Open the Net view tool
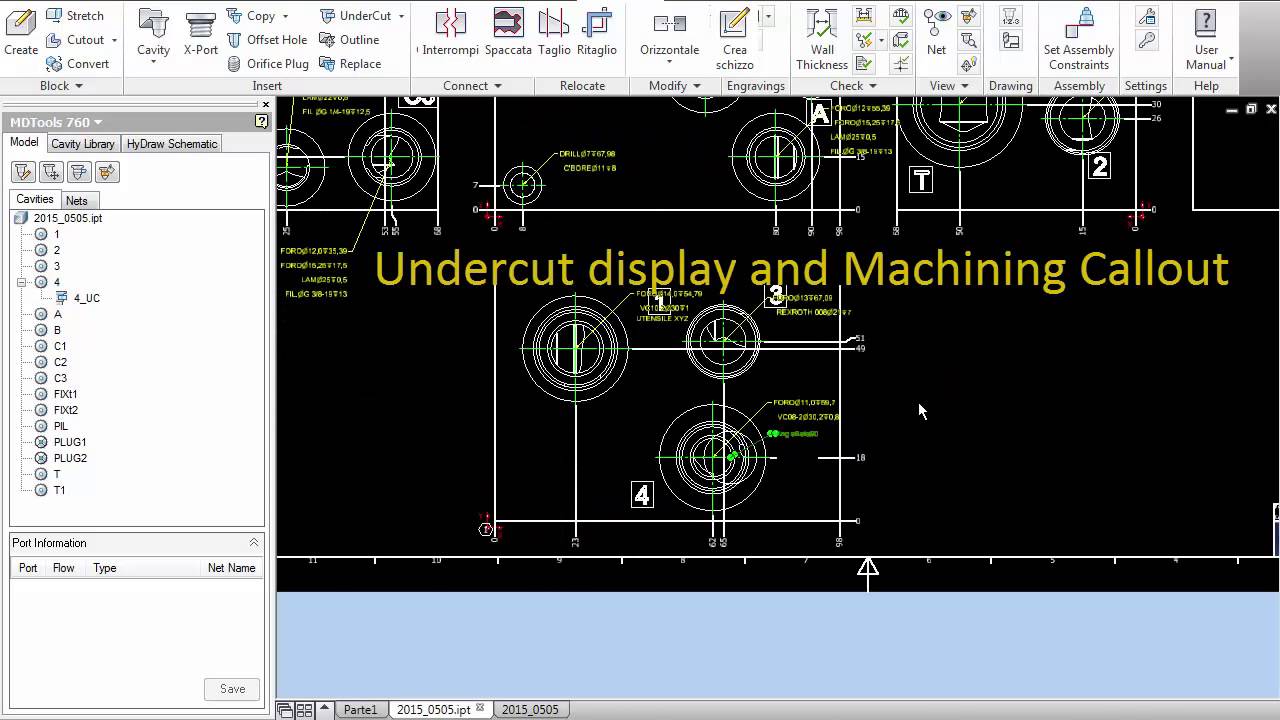The width and height of the screenshot is (1280, 720). click(x=936, y=32)
